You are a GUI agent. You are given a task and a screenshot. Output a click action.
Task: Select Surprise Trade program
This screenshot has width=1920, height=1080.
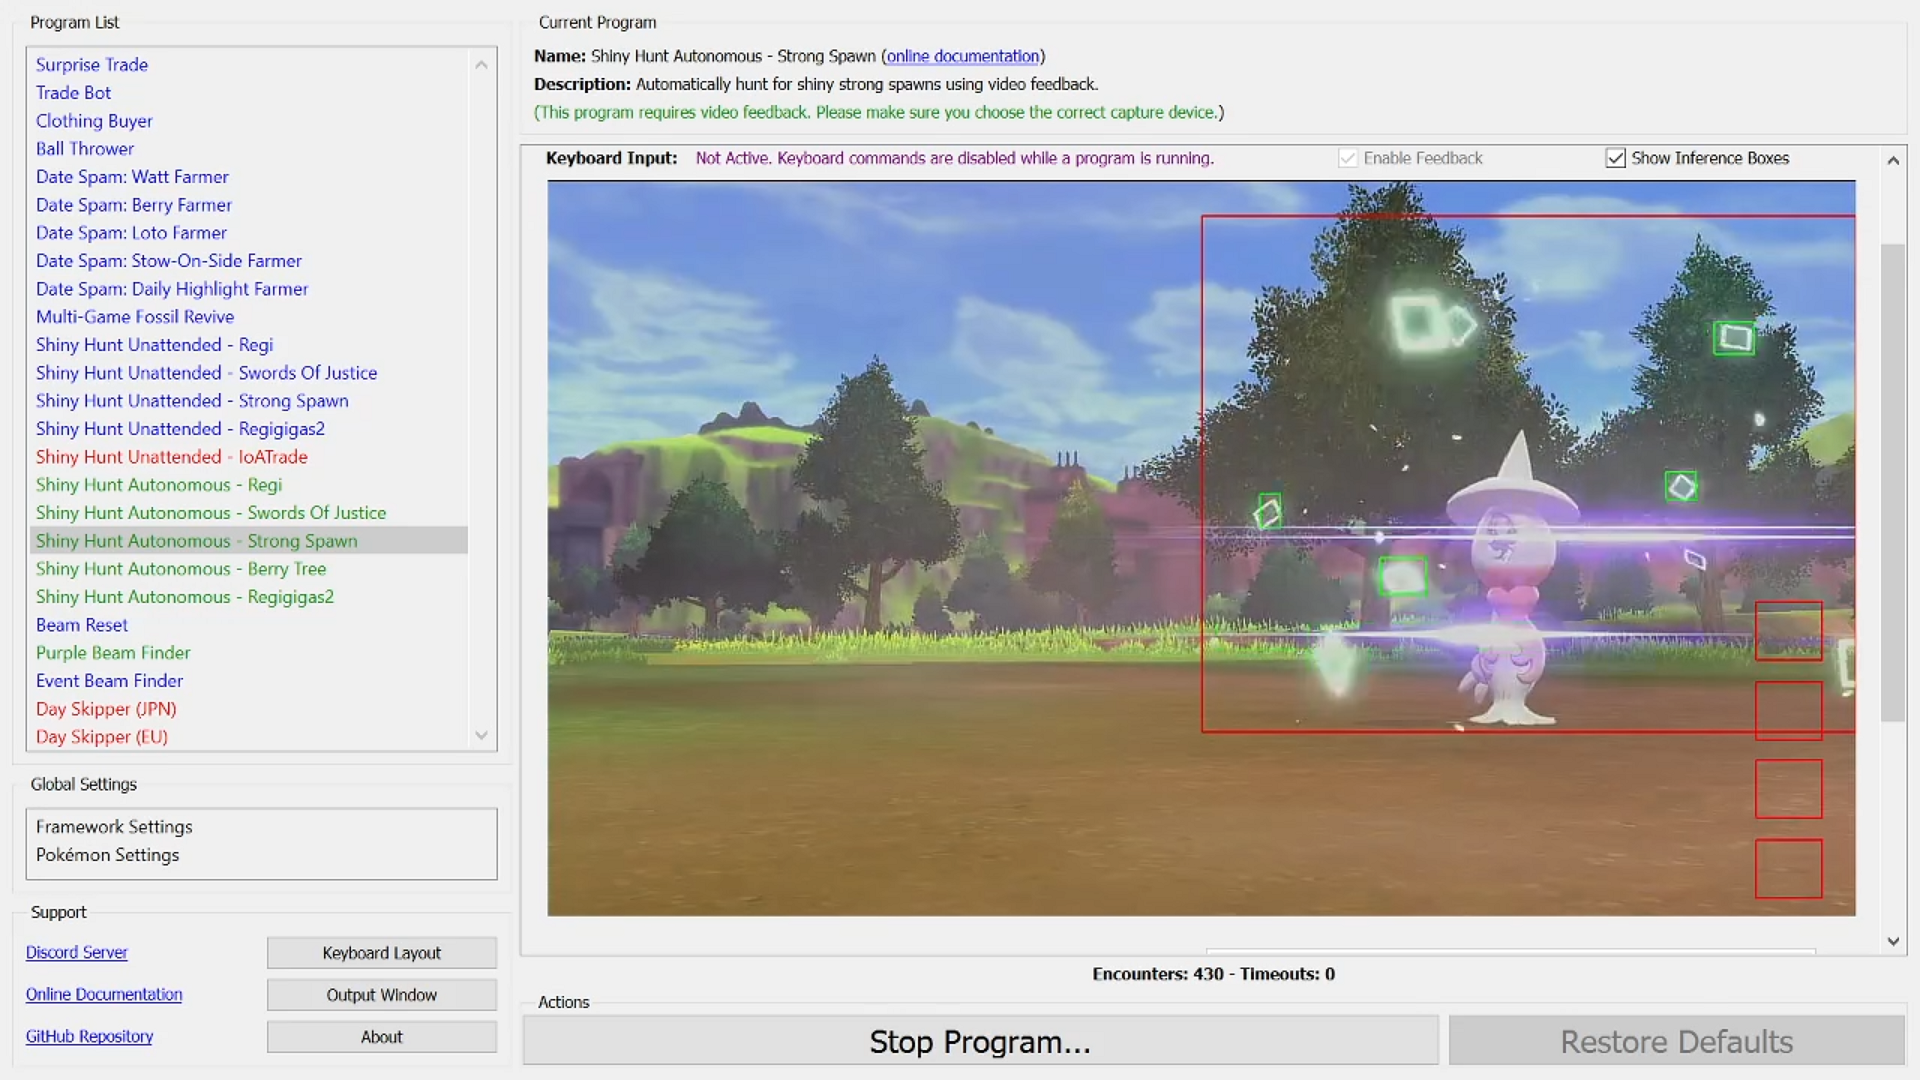[92, 64]
